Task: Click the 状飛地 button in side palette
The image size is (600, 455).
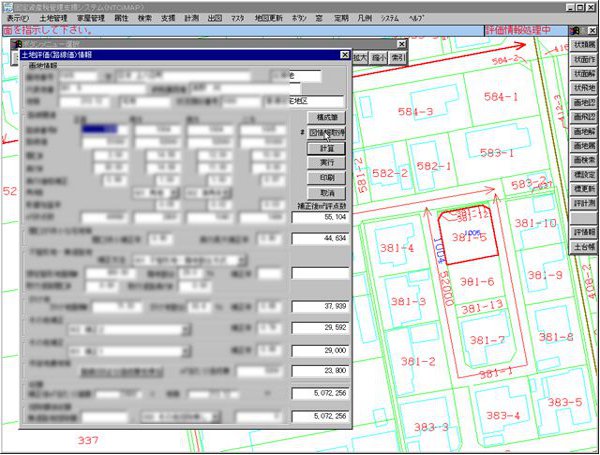Action: point(584,88)
